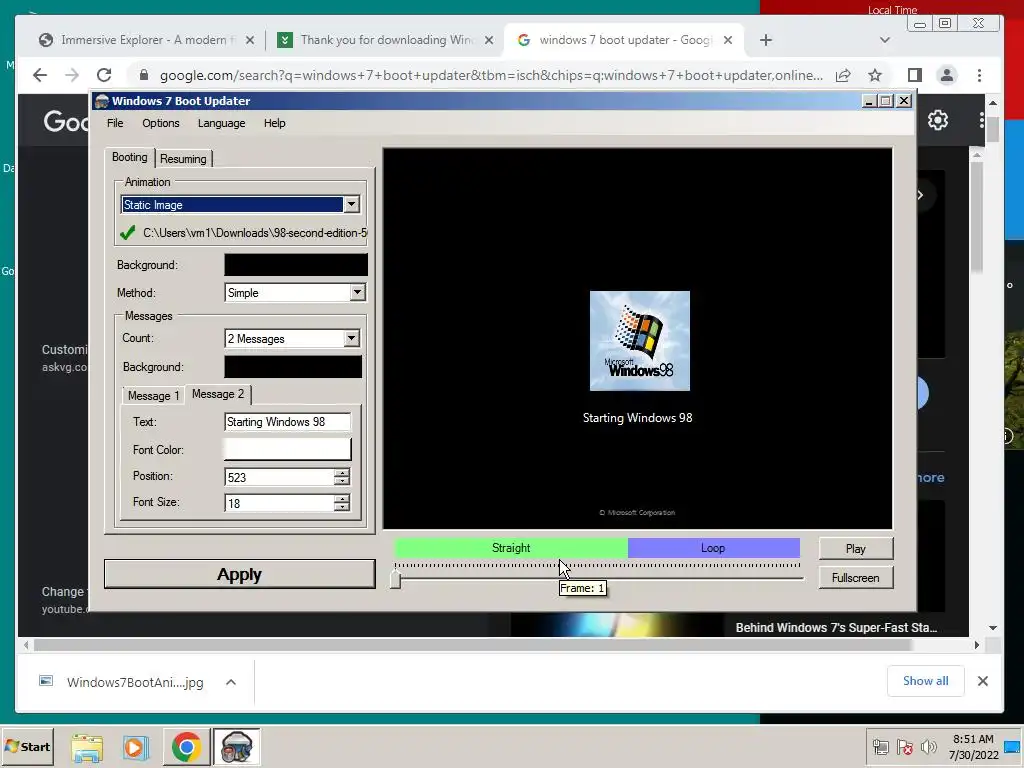The height and width of the screenshot is (768, 1024).
Task: Click the frame slider thumb
Action: 395,579
